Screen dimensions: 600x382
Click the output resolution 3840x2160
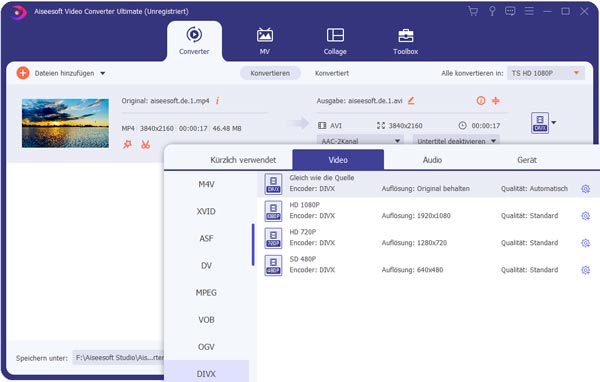(x=405, y=126)
